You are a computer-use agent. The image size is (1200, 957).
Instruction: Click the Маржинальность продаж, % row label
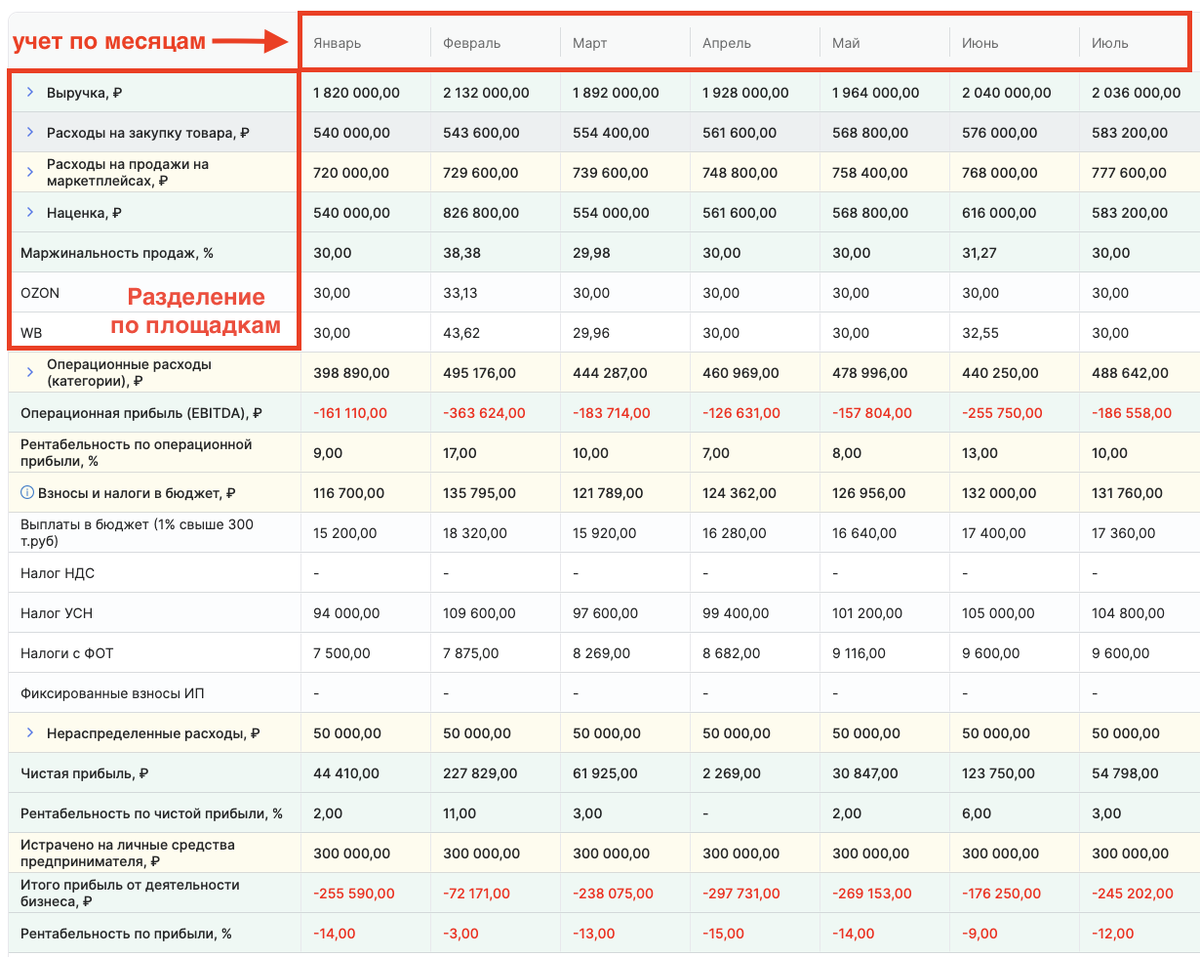(x=117, y=253)
